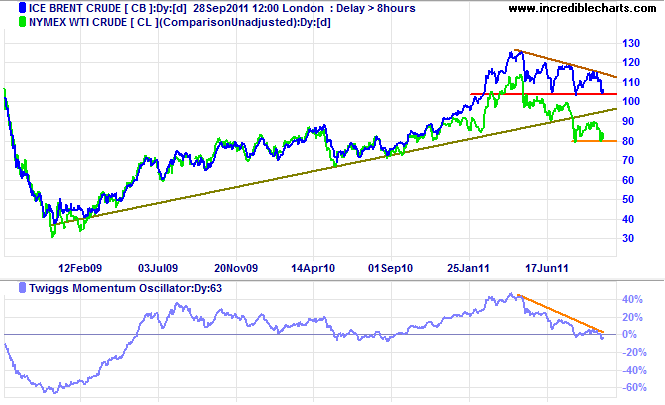
Task: Click the Twiggs Momentum Oscillator legend swatch
Action: point(22,288)
